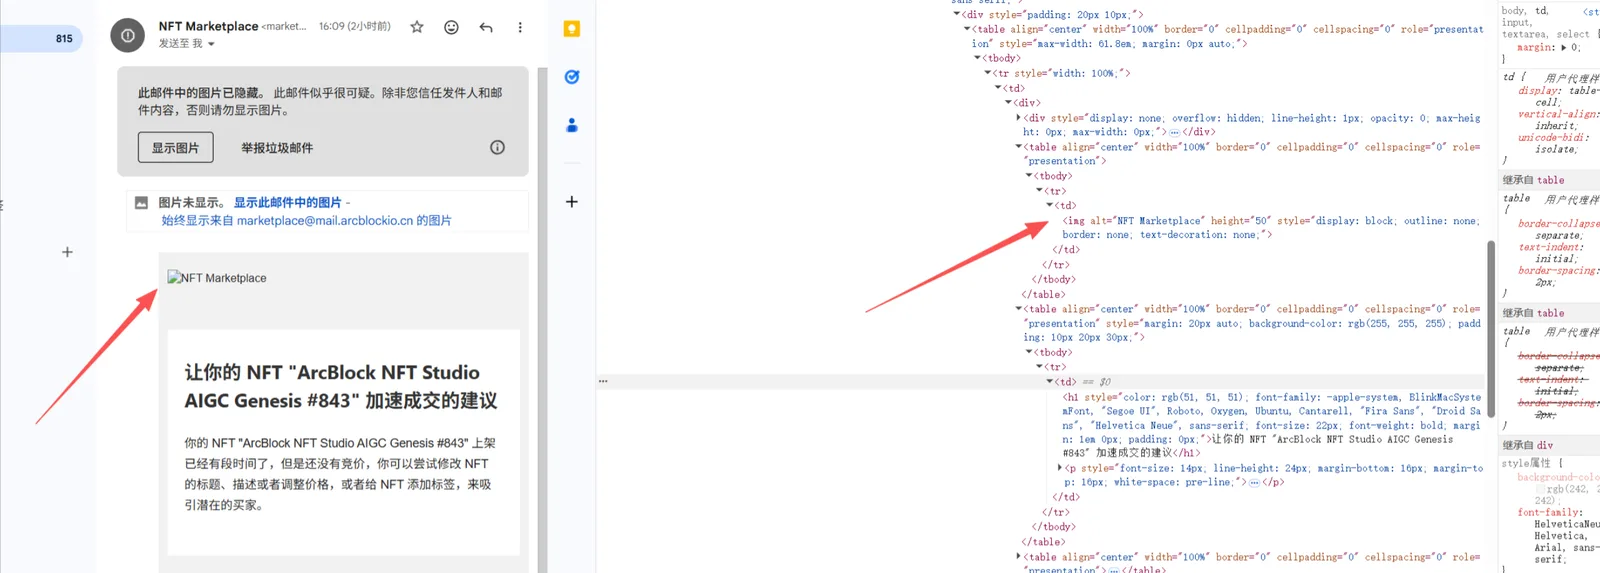Reply to the NFT Marketplace email

486,27
